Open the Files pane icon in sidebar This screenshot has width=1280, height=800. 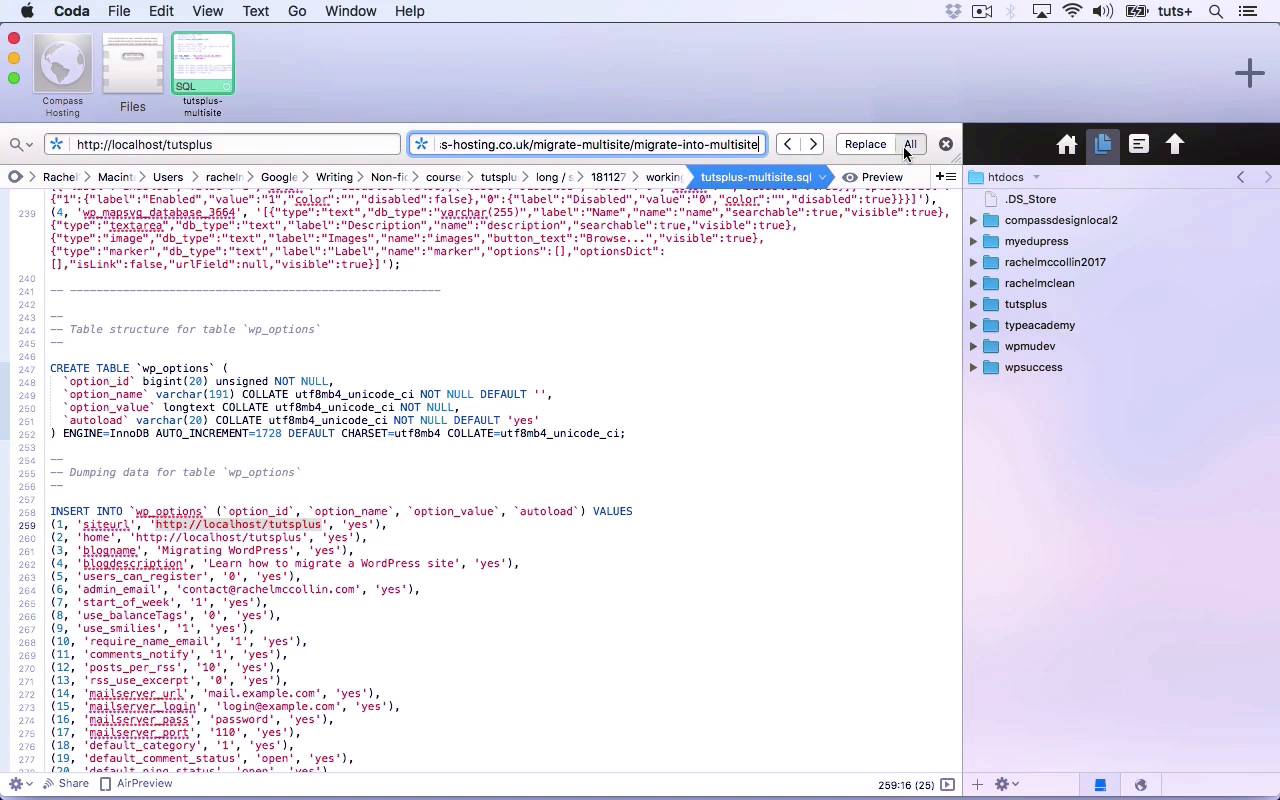pyautogui.click(x=1102, y=144)
